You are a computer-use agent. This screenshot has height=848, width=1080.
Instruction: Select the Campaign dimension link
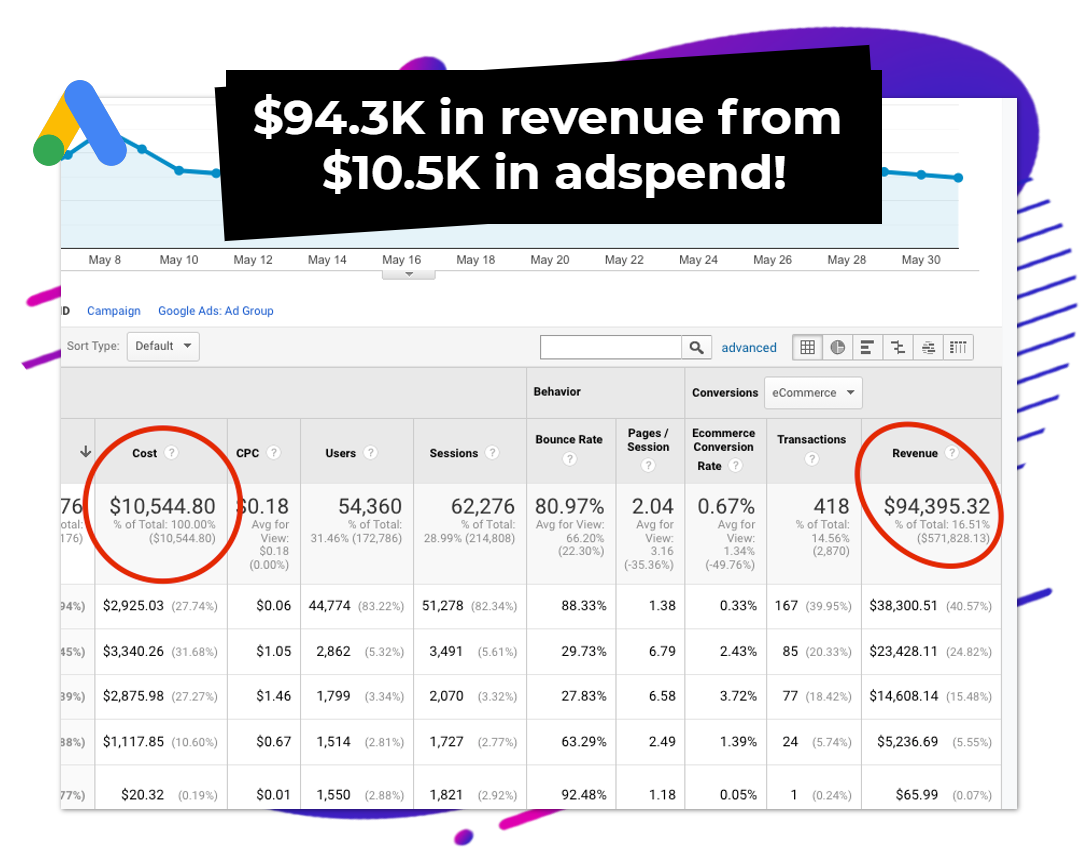114,311
